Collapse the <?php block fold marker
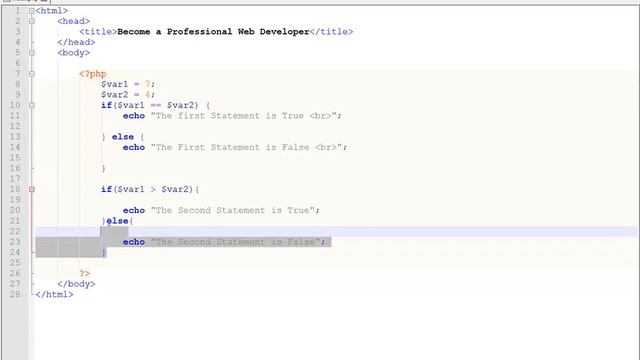Viewport: 640px width, 360px height. click(32, 74)
